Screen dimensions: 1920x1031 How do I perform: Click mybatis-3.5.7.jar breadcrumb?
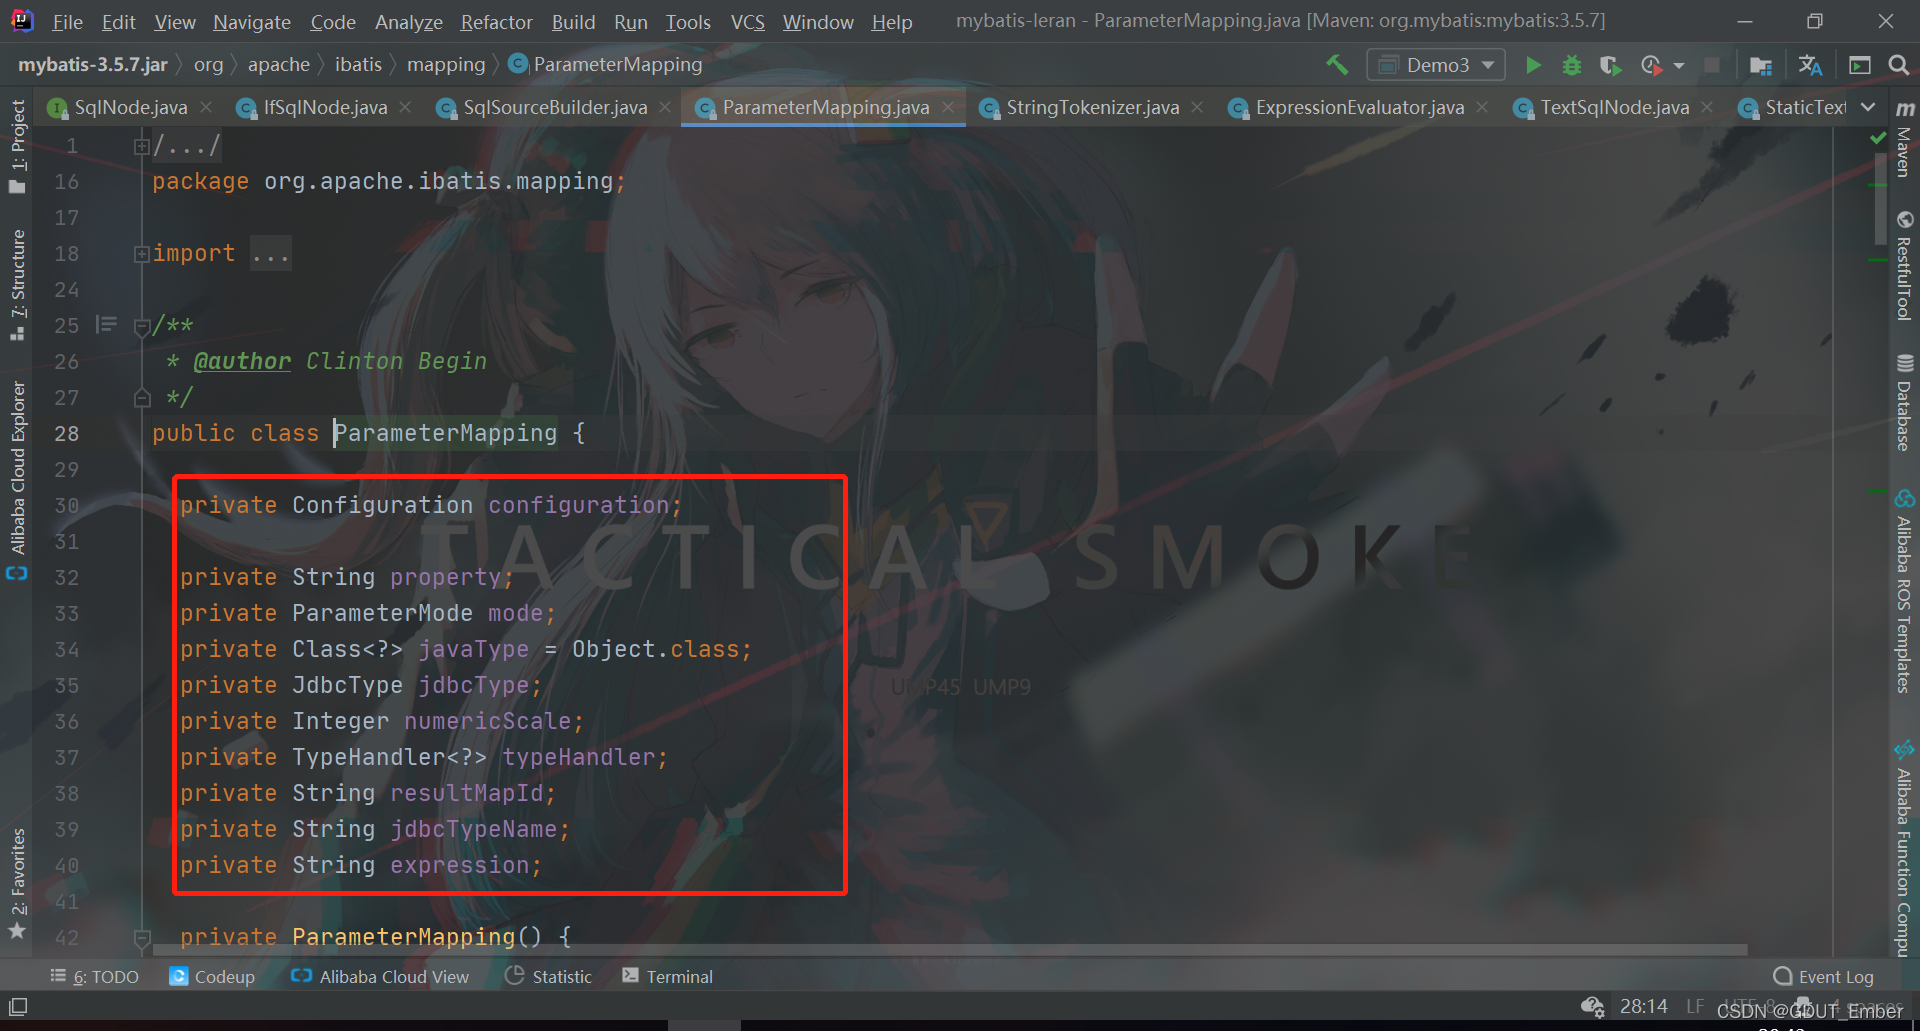pyautogui.click(x=93, y=65)
